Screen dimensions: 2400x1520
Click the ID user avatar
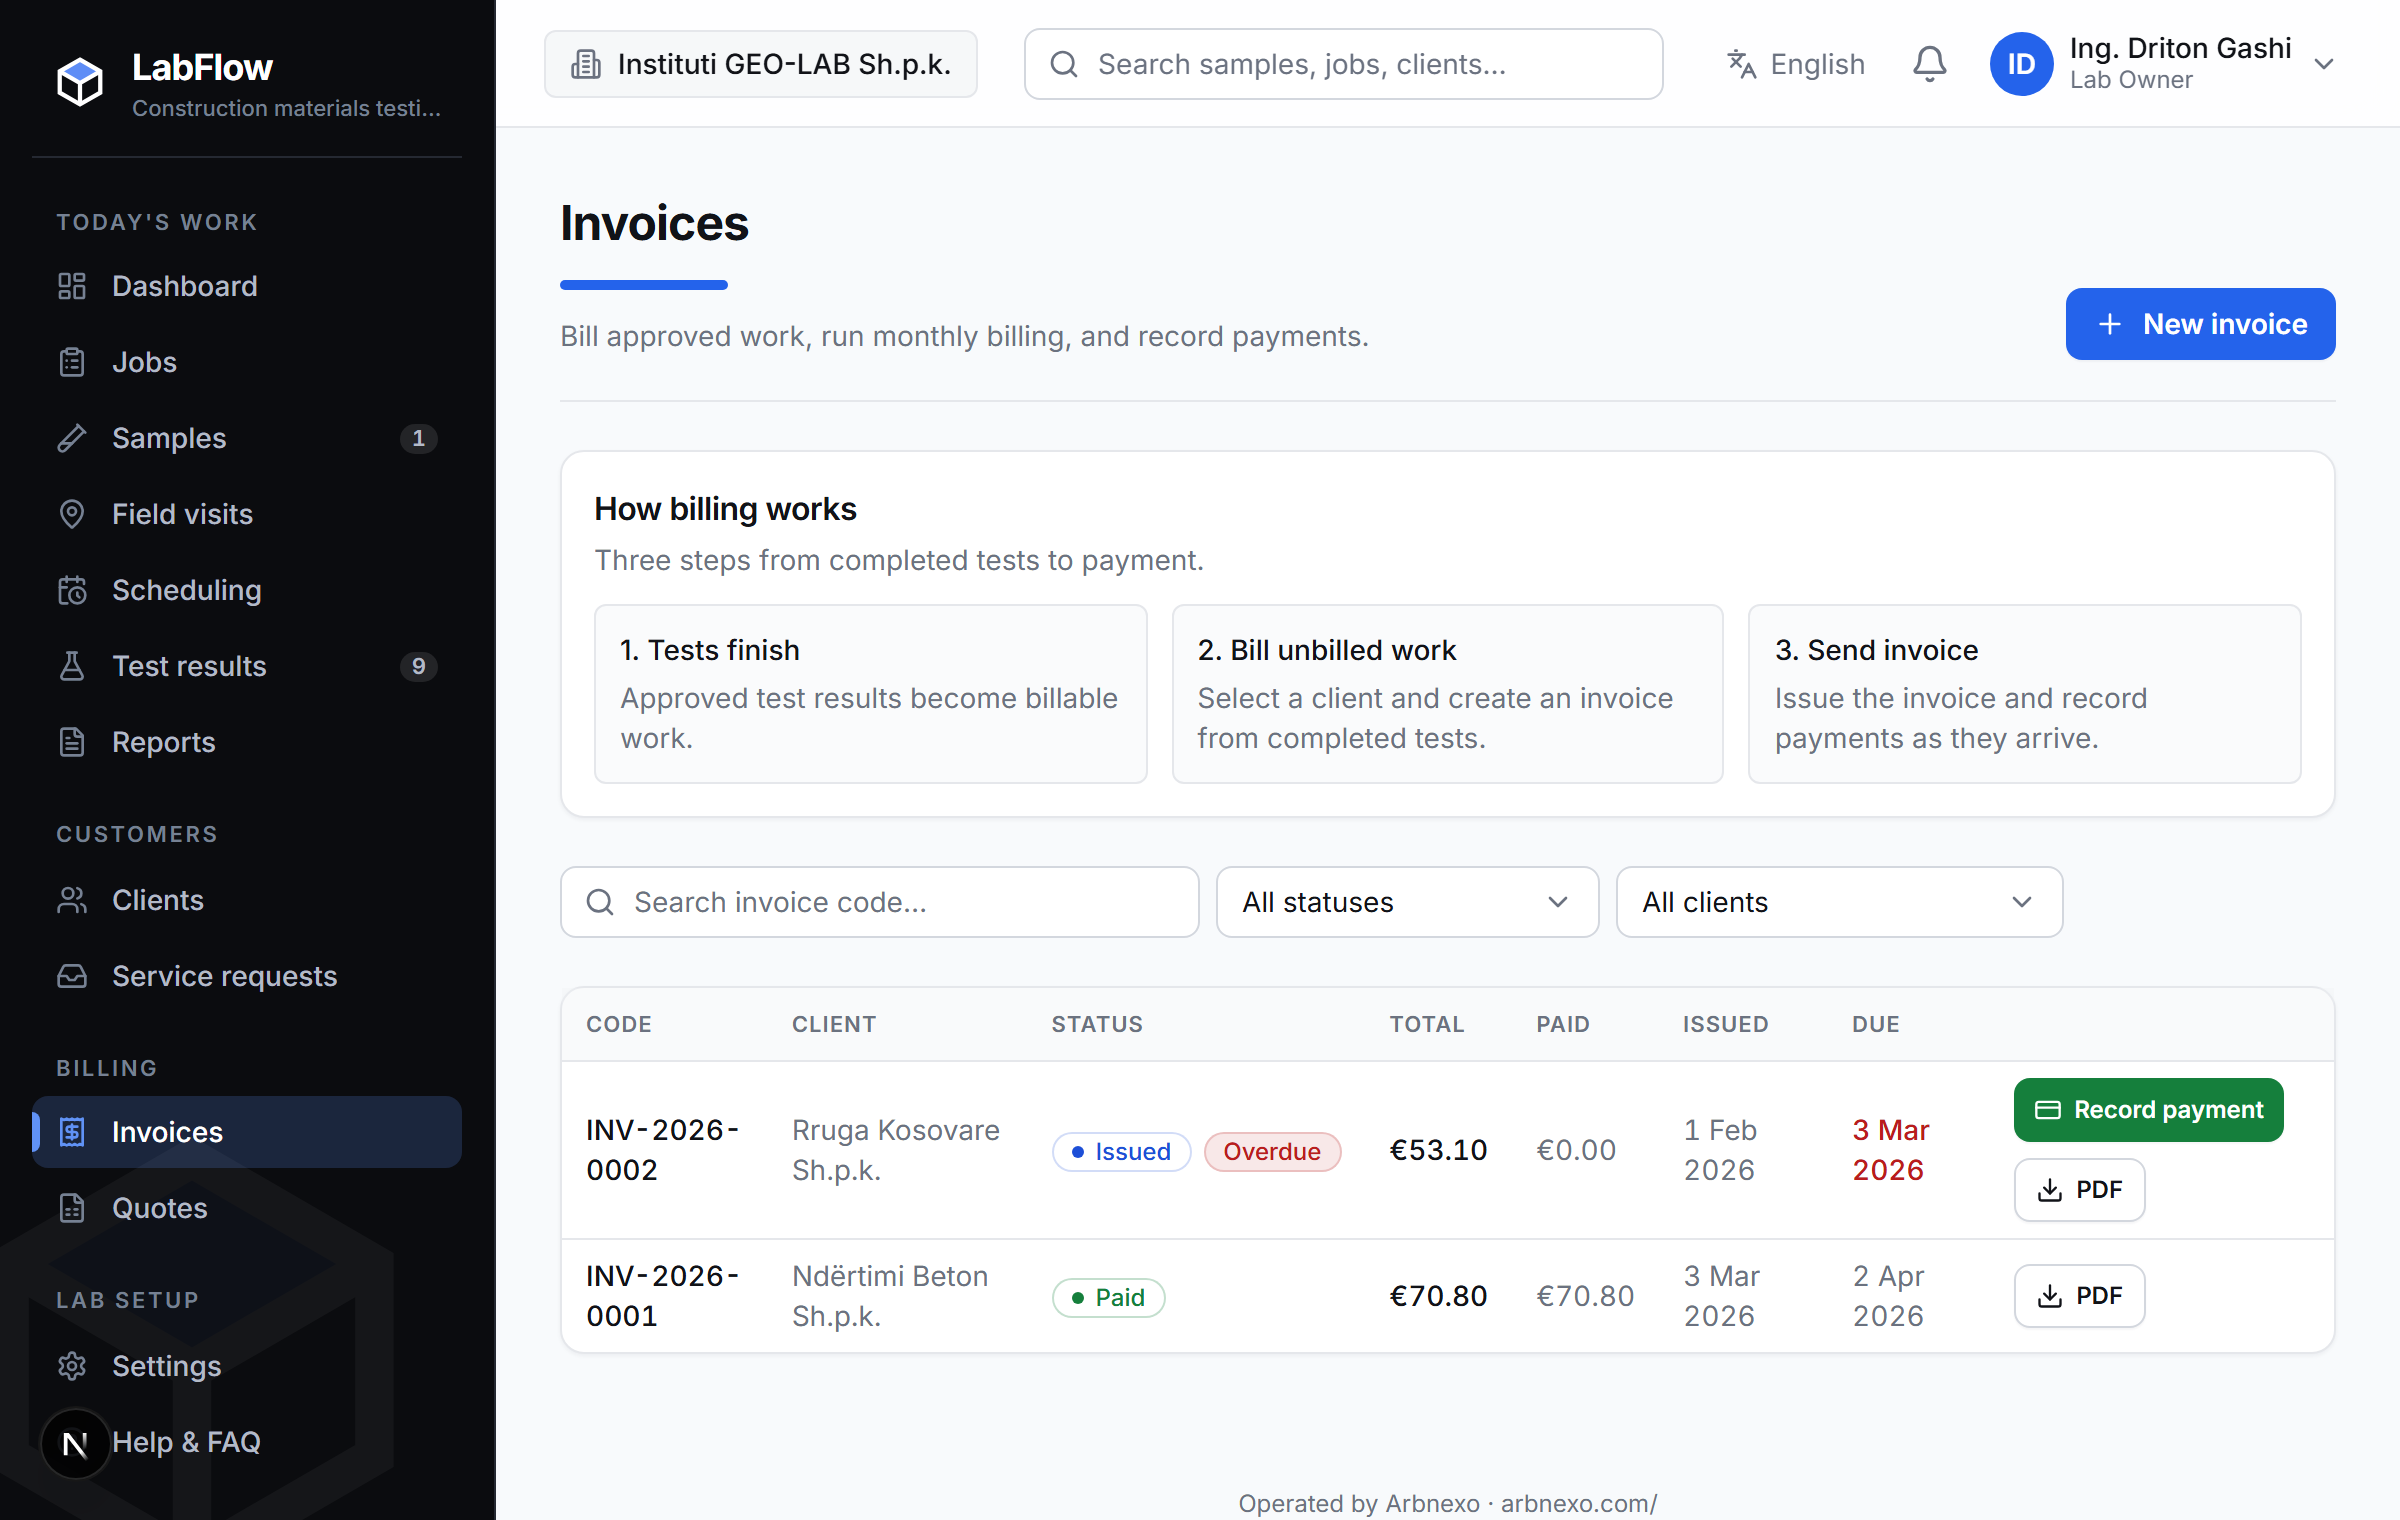tap(2021, 64)
